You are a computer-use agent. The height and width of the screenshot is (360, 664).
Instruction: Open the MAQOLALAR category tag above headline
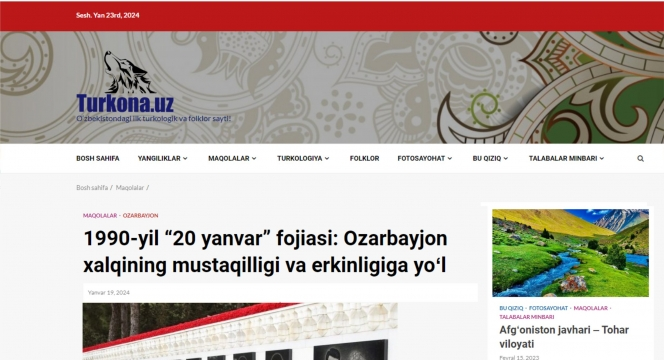pyautogui.click(x=100, y=216)
